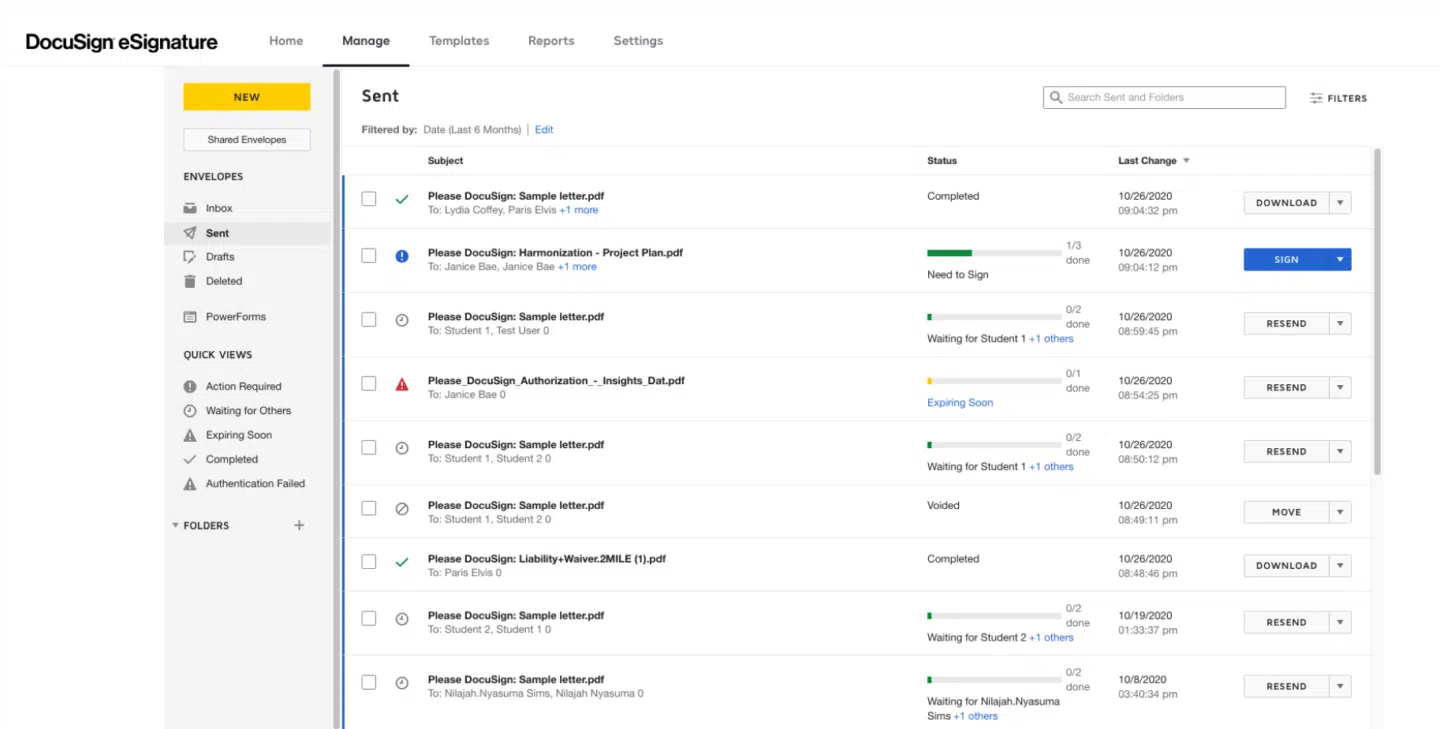Viewport: 1440px width, 729px height.
Task: Click Expiring Soon status link
Action: [960, 403]
